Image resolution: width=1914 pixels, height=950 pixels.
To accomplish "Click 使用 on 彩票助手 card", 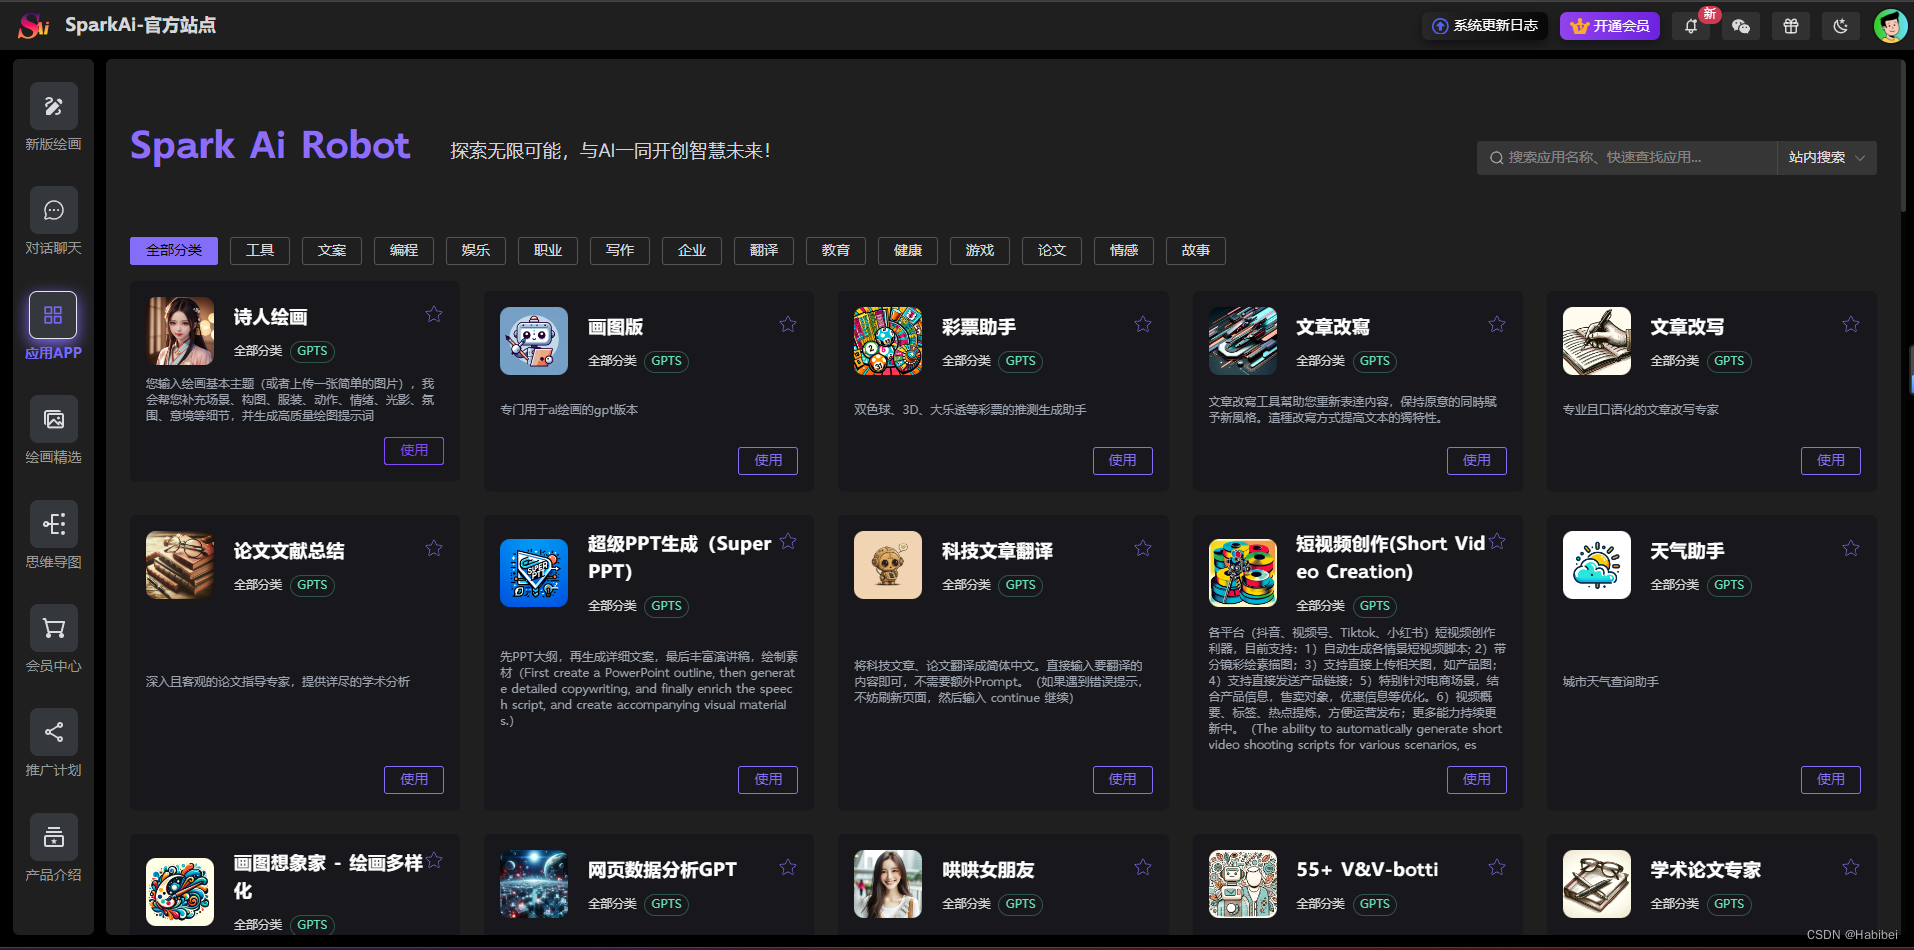I will tap(1123, 461).
